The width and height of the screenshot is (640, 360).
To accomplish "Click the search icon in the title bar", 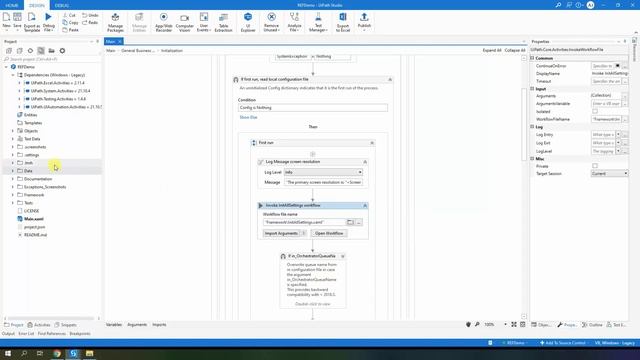I will (558, 5).
